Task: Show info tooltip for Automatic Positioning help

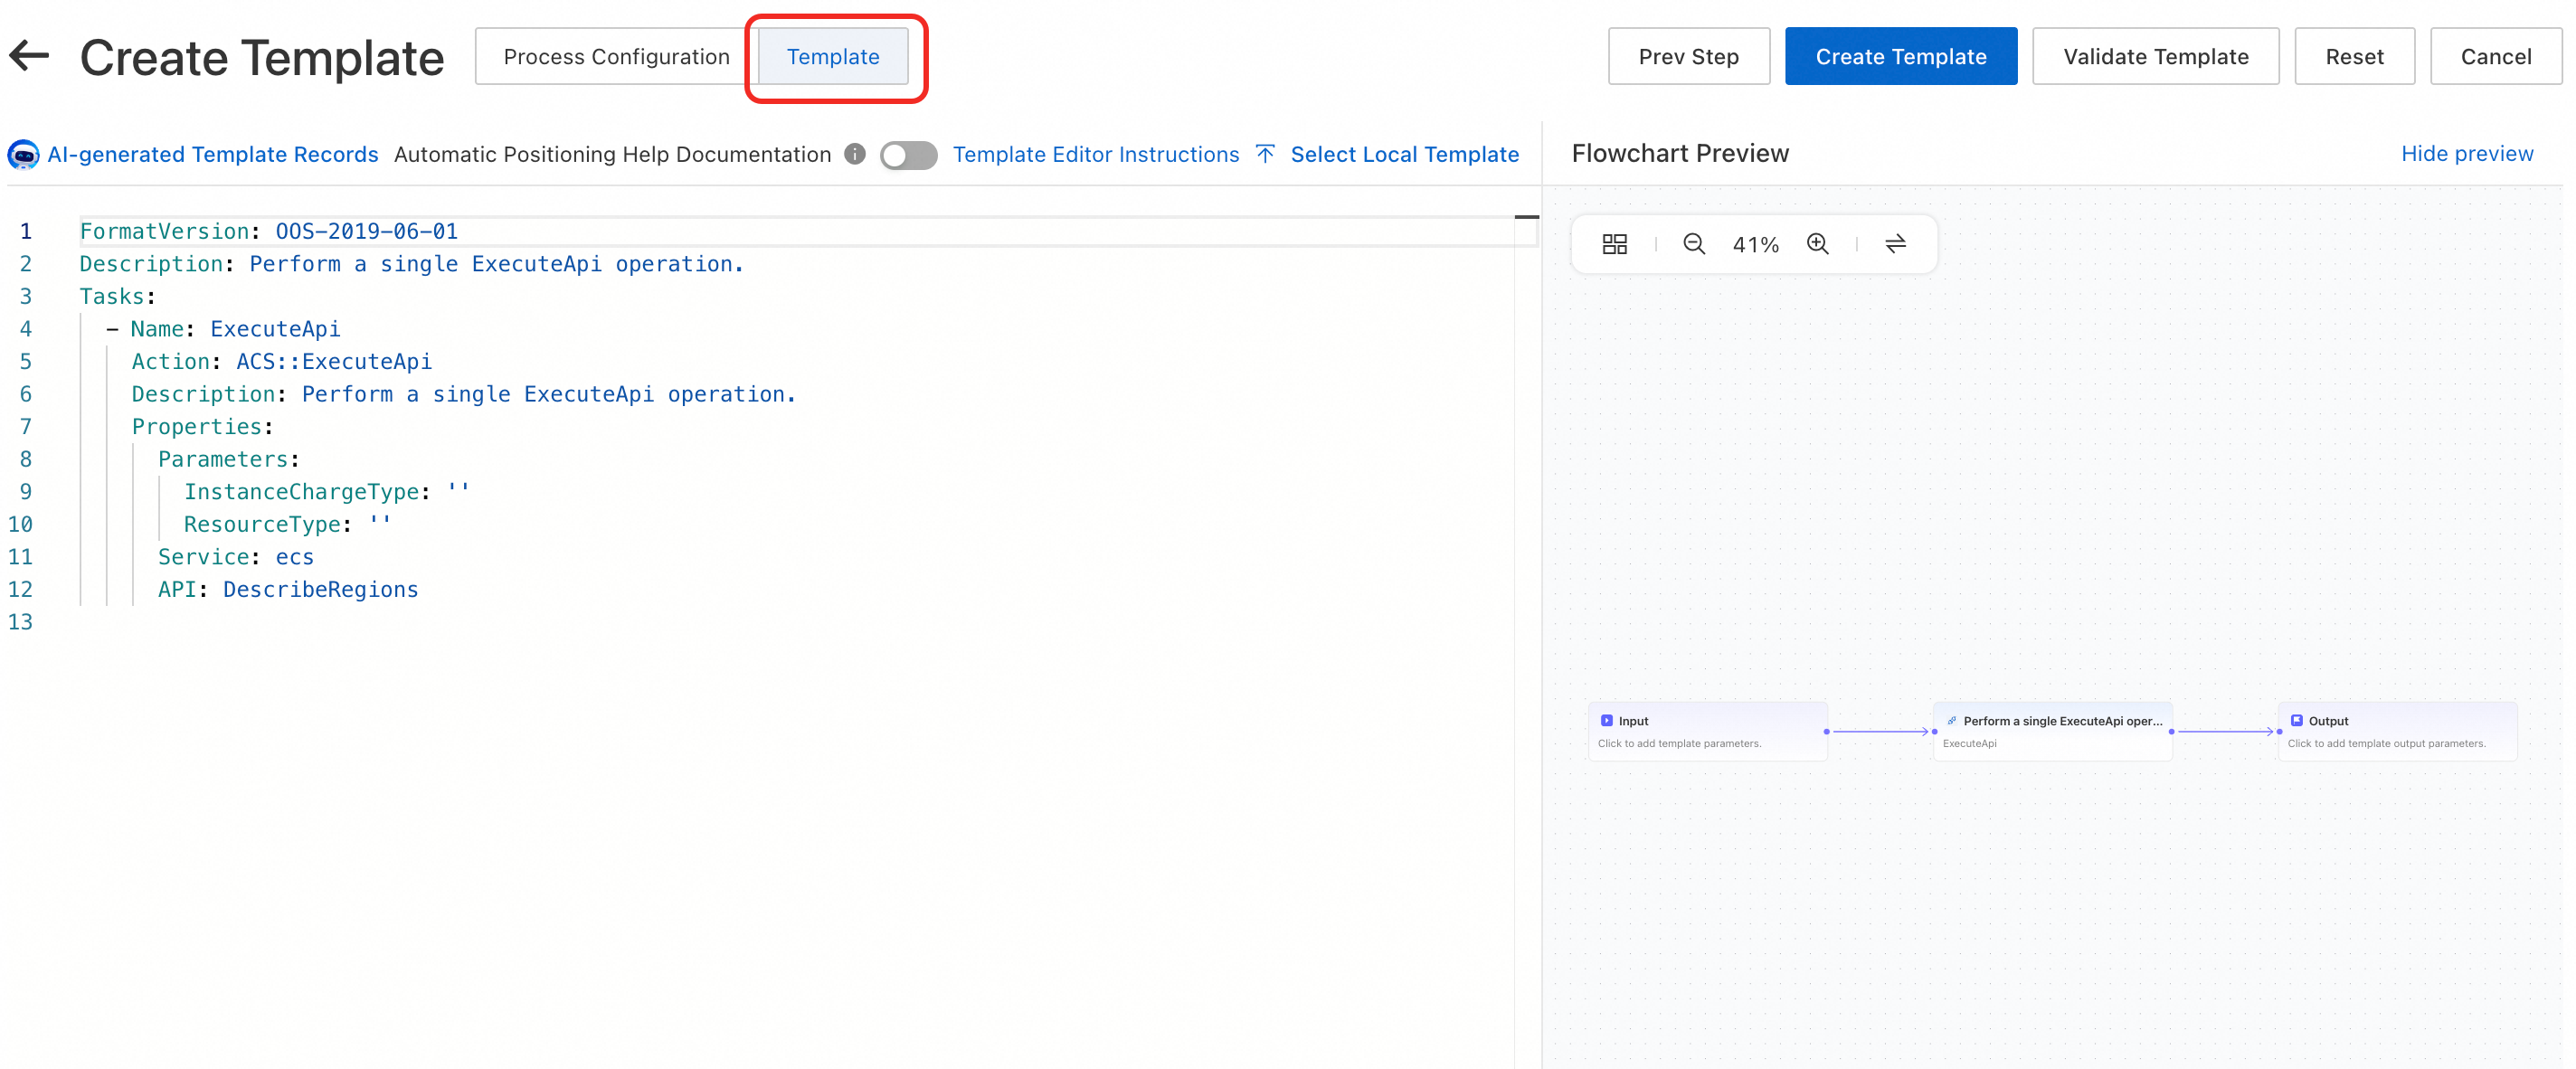Action: pyautogui.click(x=854, y=154)
